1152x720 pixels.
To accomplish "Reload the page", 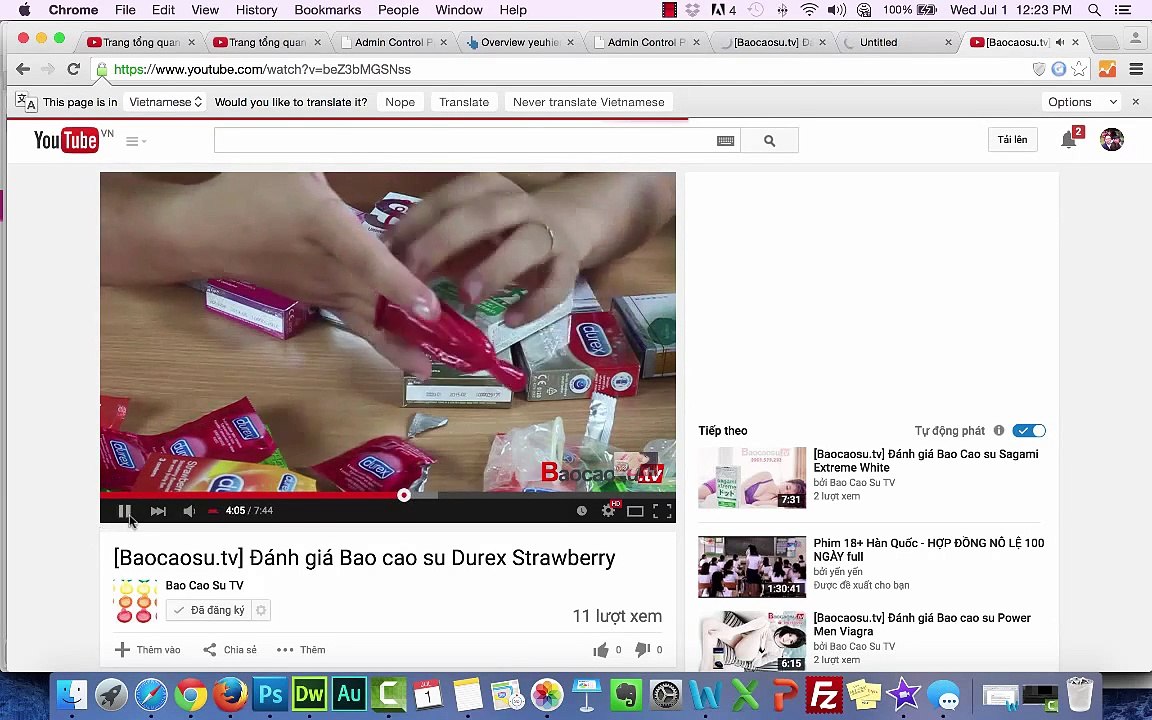I will (73, 69).
